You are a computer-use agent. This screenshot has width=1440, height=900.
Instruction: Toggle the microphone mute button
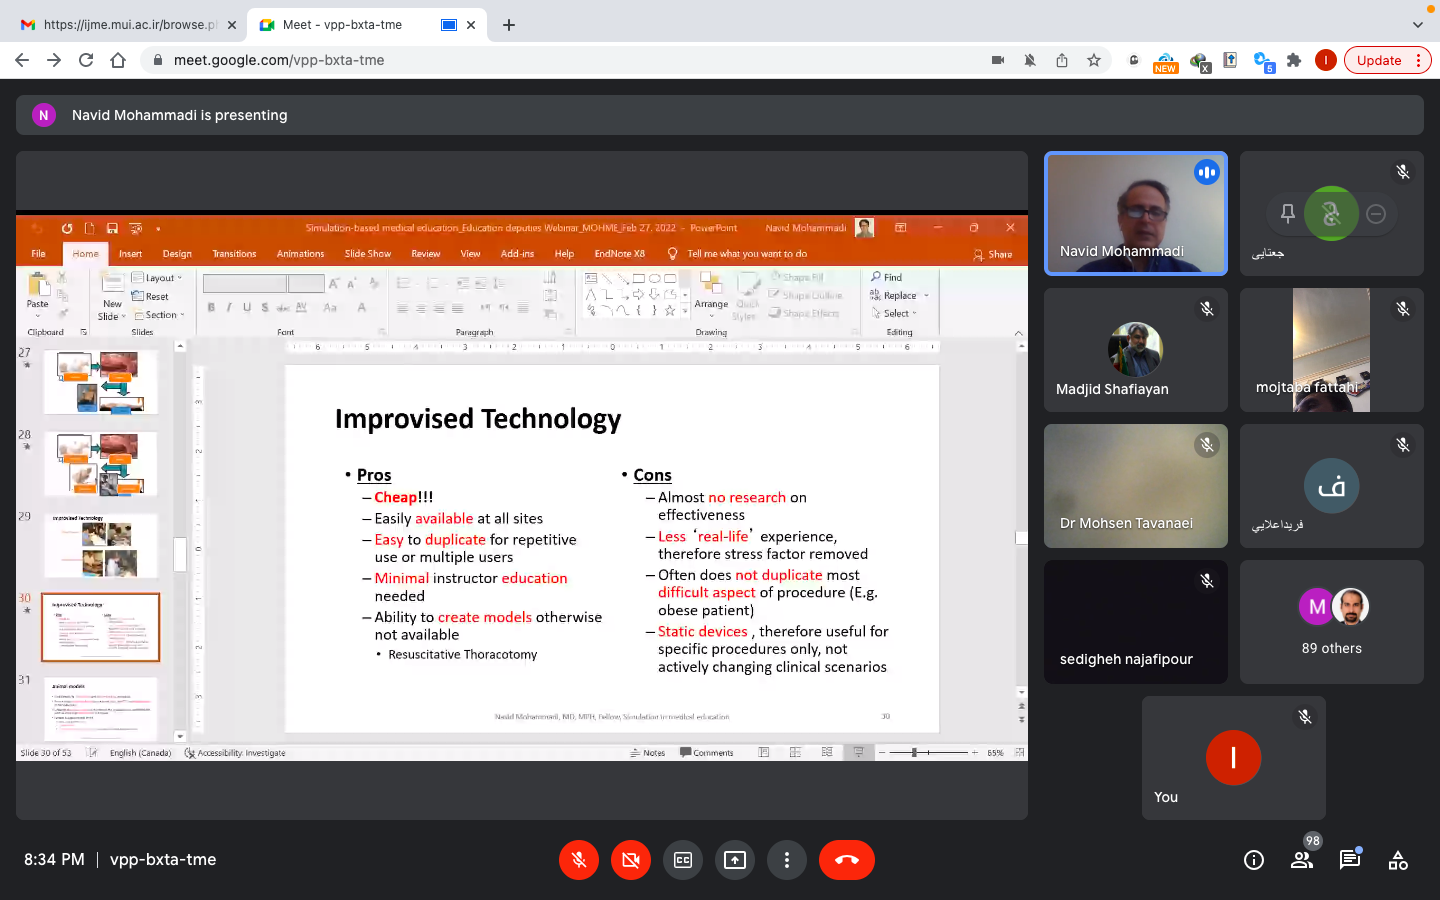pyautogui.click(x=579, y=860)
